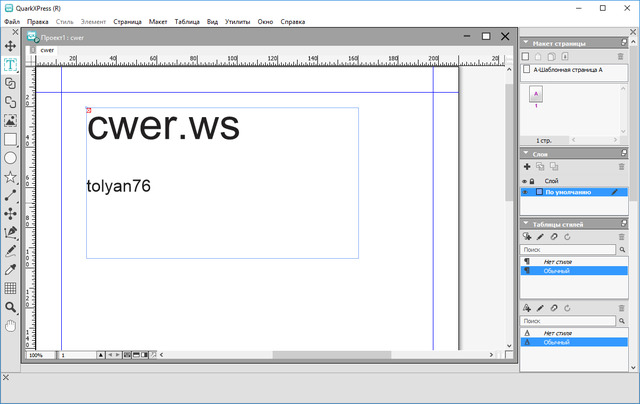Select the Item (move) tool
Screen dimensions: 640x404
[x=10, y=46]
